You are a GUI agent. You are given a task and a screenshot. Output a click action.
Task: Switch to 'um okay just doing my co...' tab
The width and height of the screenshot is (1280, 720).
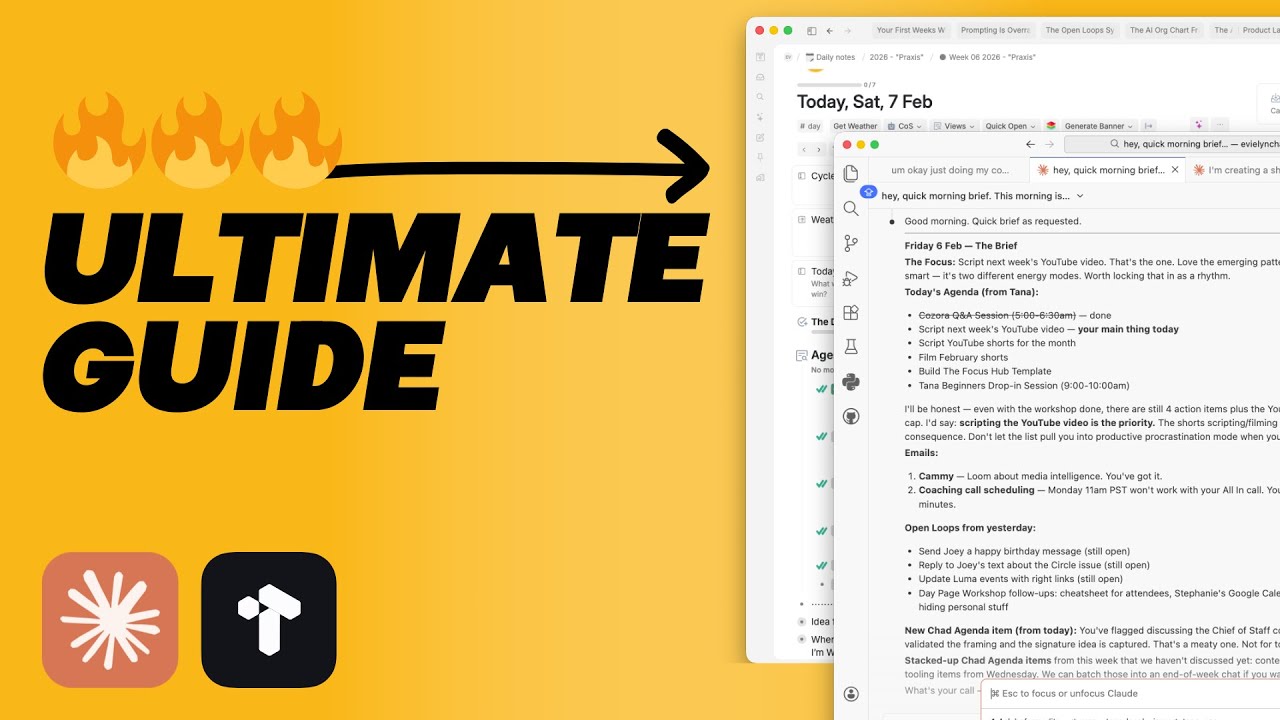(x=950, y=170)
